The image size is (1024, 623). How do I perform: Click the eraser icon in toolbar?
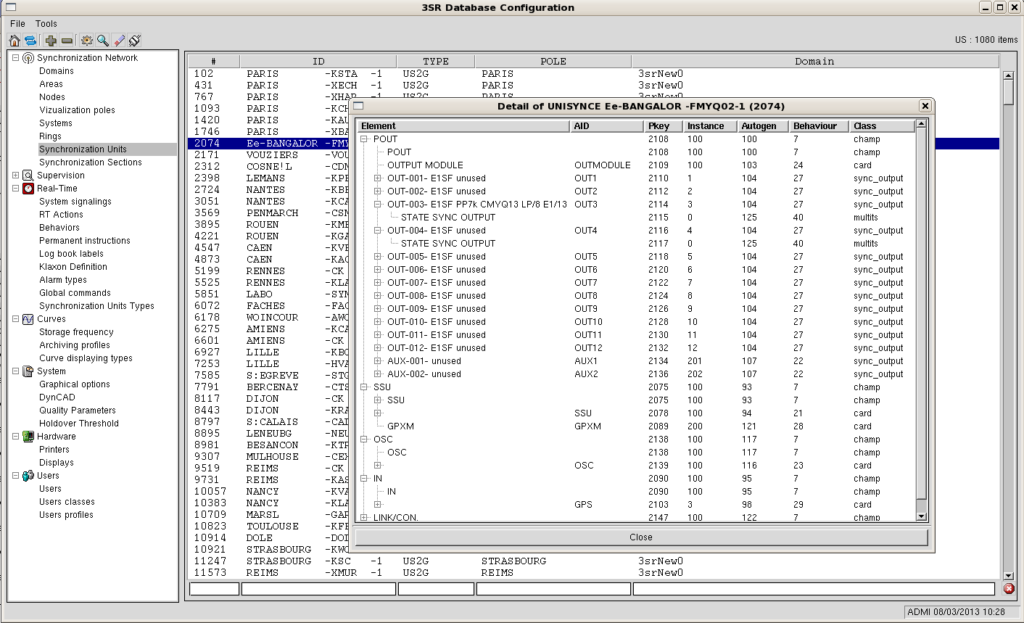point(119,40)
